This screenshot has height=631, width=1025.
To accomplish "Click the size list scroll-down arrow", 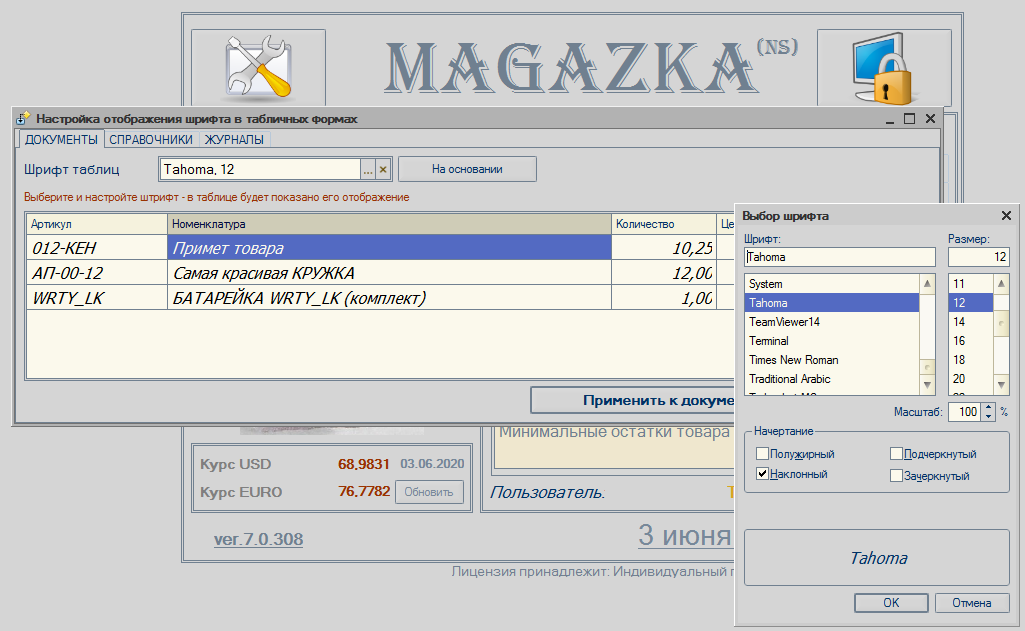I will click(x=1001, y=384).
